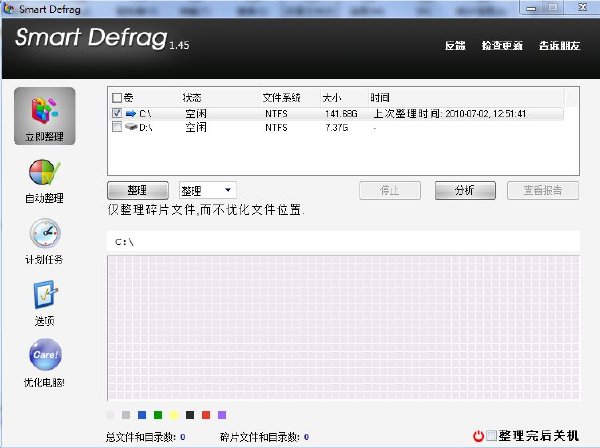Close the Smart Defrag window
This screenshot has width=600, height=448.
point(582,7)
